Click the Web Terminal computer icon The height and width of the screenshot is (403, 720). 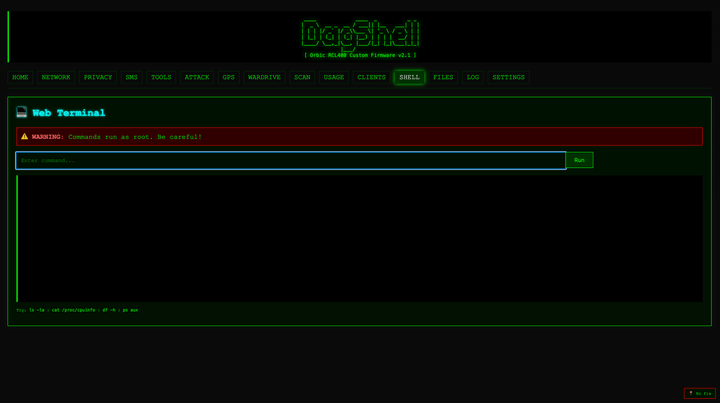[x=21, y=112]
